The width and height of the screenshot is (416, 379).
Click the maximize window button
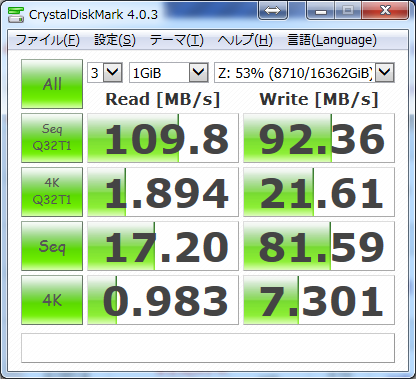(x=348, y=11)
